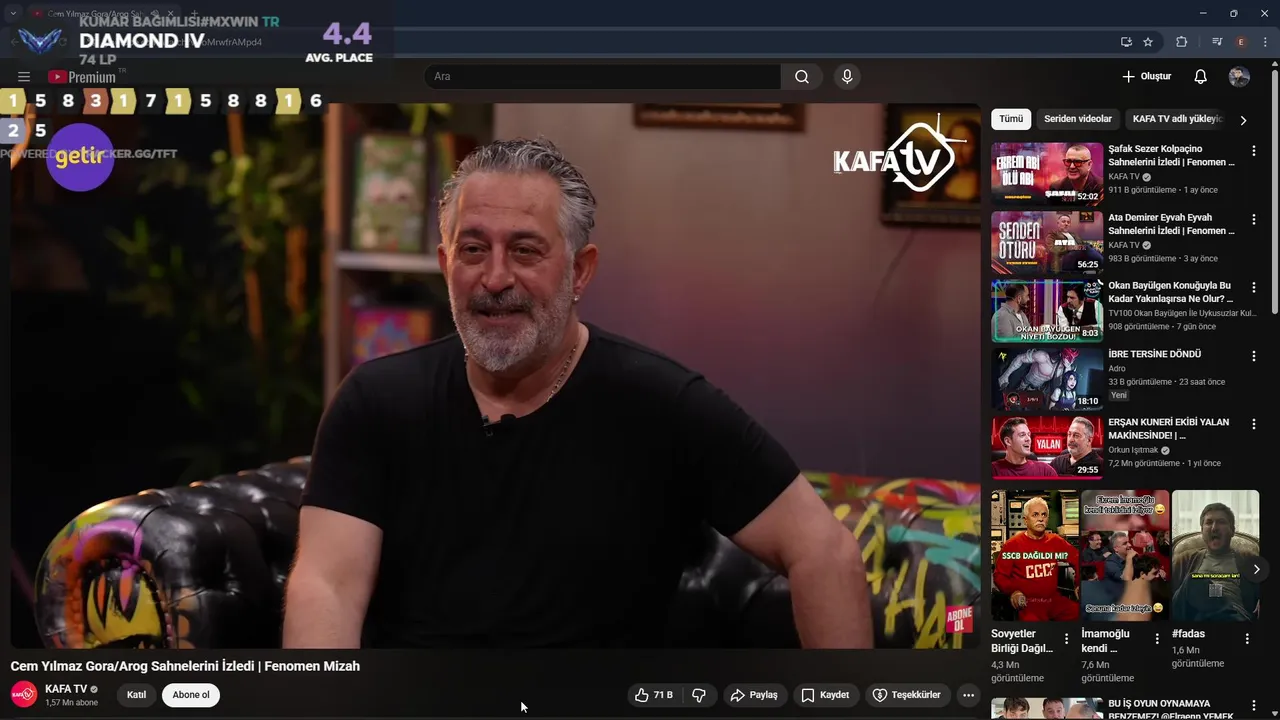Viewport: 1280px width, 720px height.
Task: Open Ata Demirer Eyvah Eyvah thumbnail
Action: coord(1047,241)
